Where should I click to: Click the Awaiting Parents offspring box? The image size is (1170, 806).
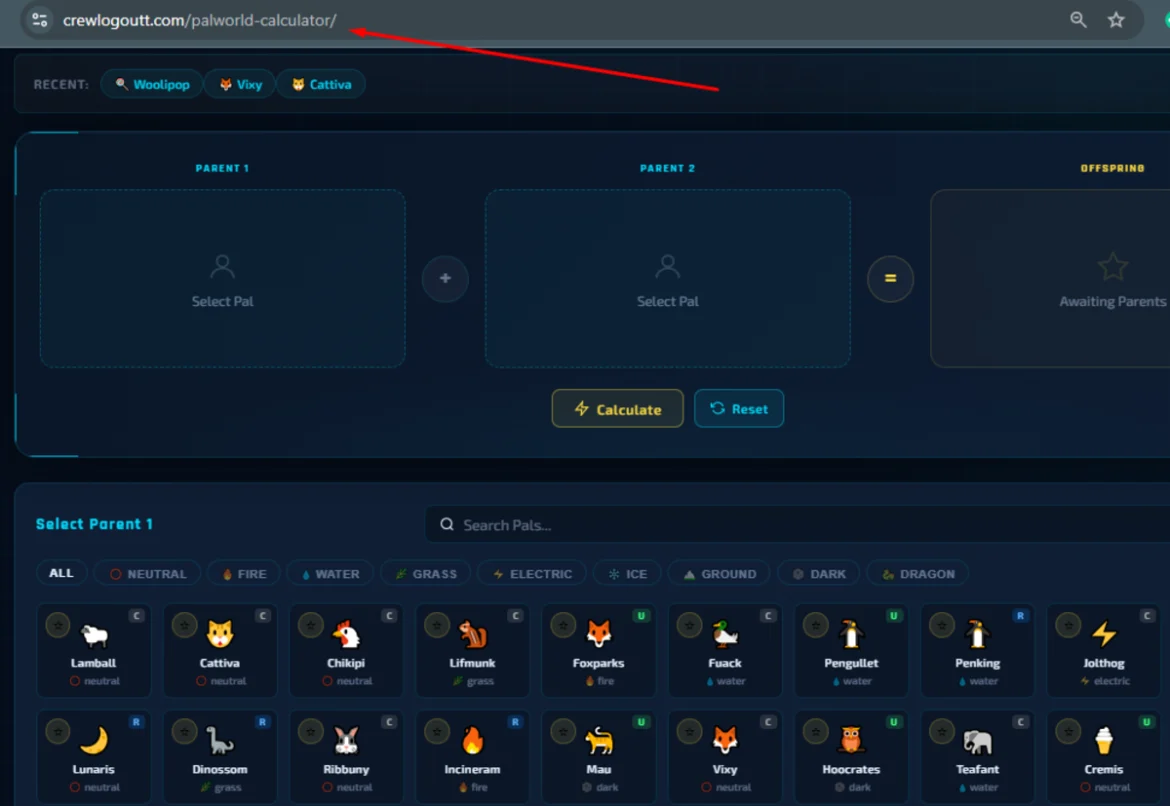point(1050,278)
